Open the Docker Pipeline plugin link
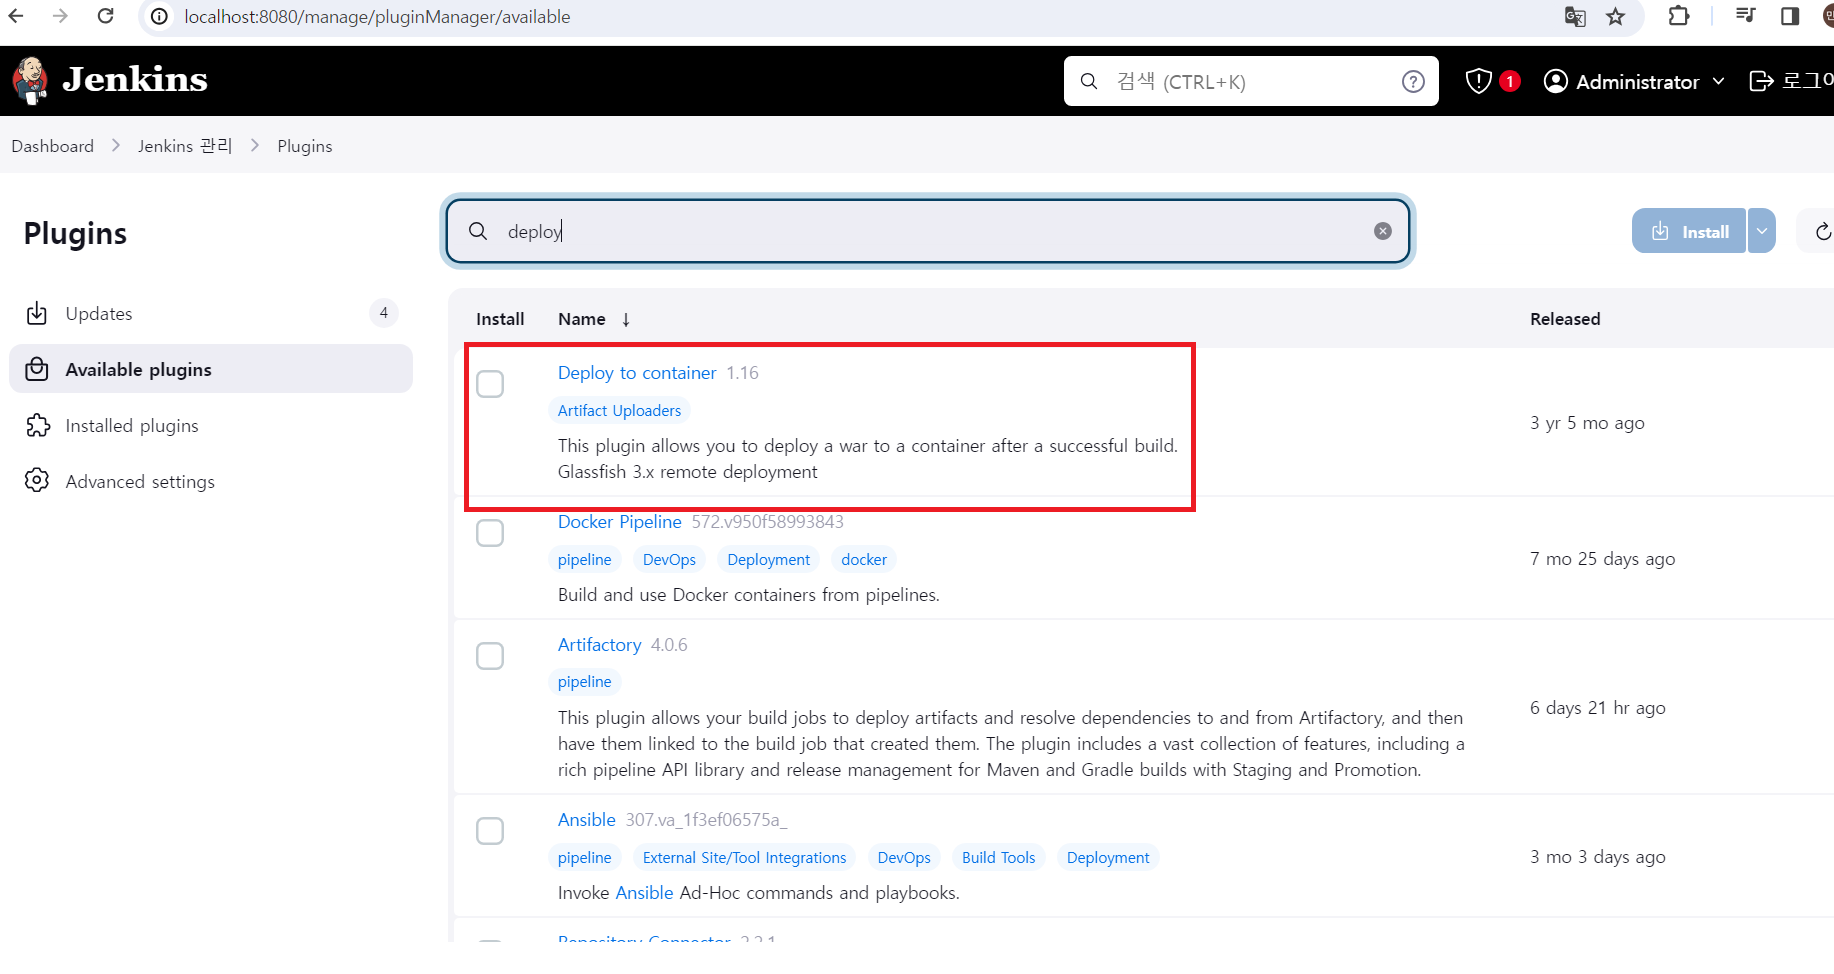Viewport: 1834px width, 974px height. tap(620, 522)
